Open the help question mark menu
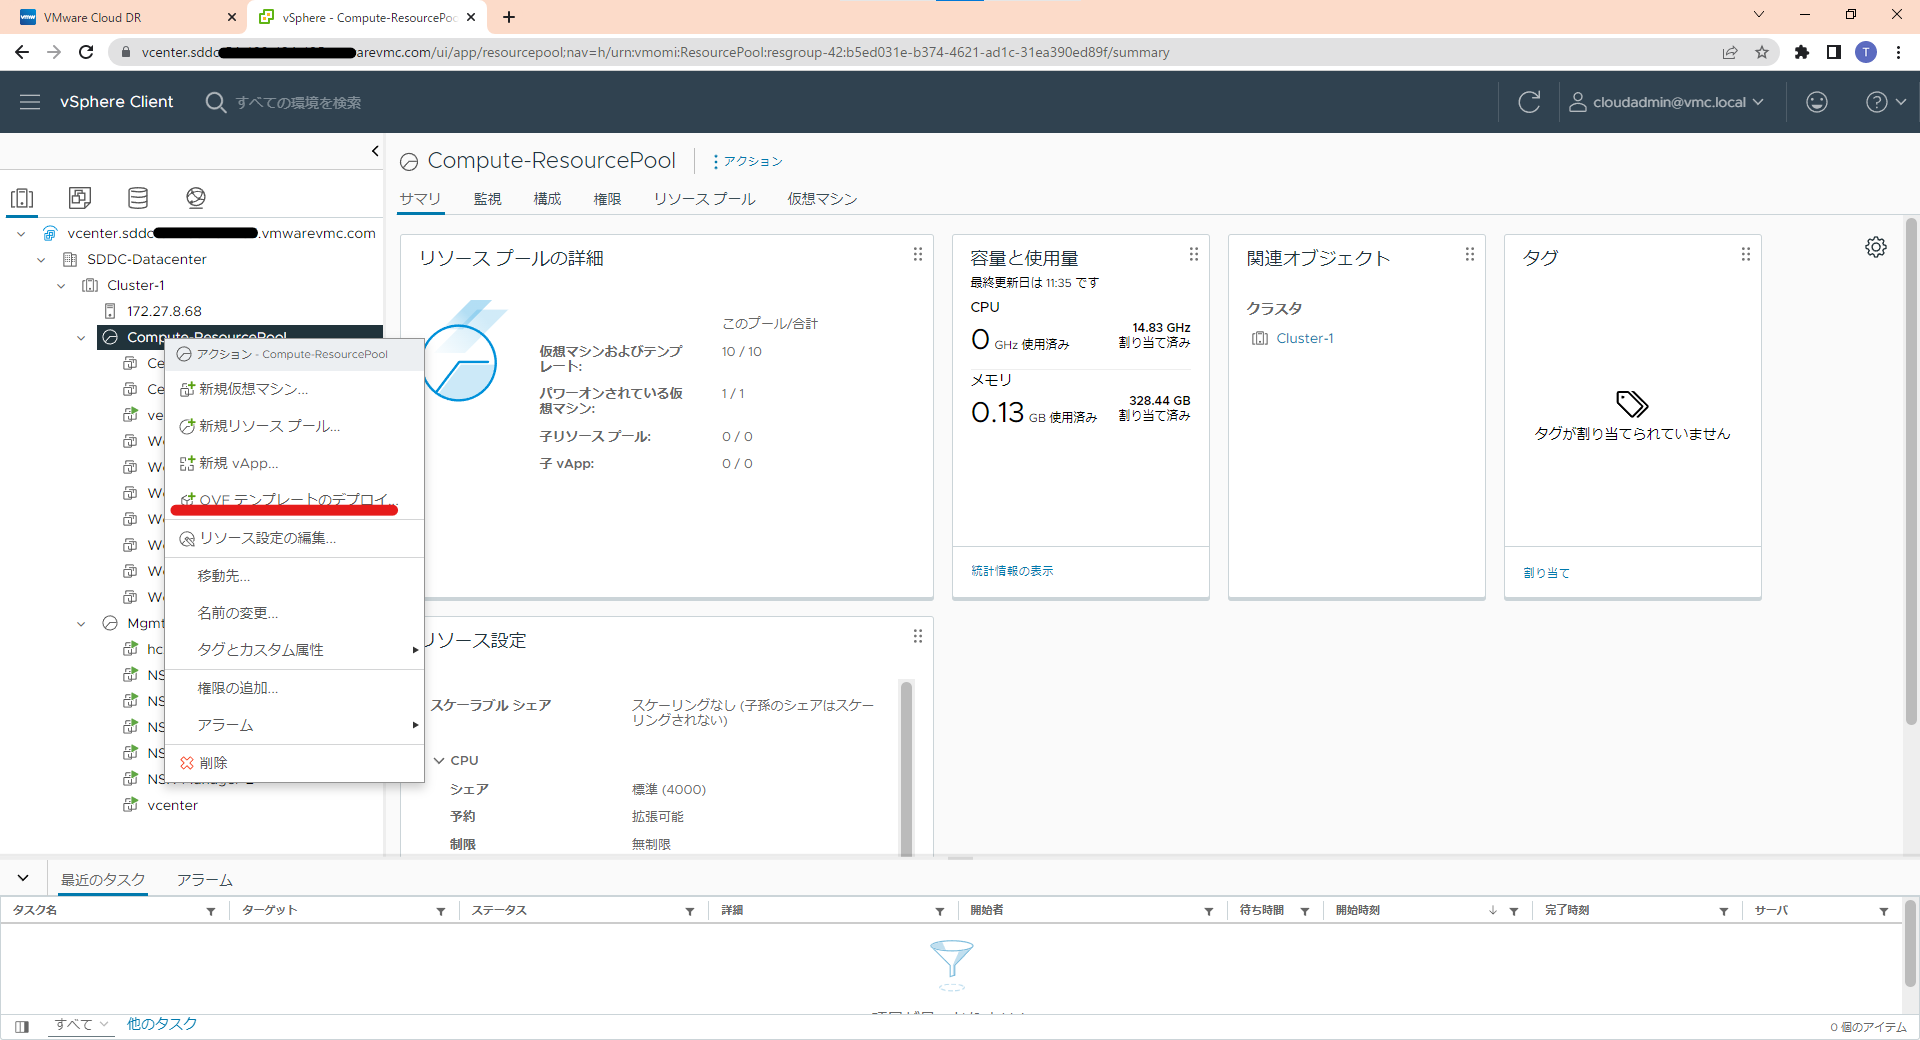The width and height of the screenshot is (1920, 1040). [x=1886, y=102]
